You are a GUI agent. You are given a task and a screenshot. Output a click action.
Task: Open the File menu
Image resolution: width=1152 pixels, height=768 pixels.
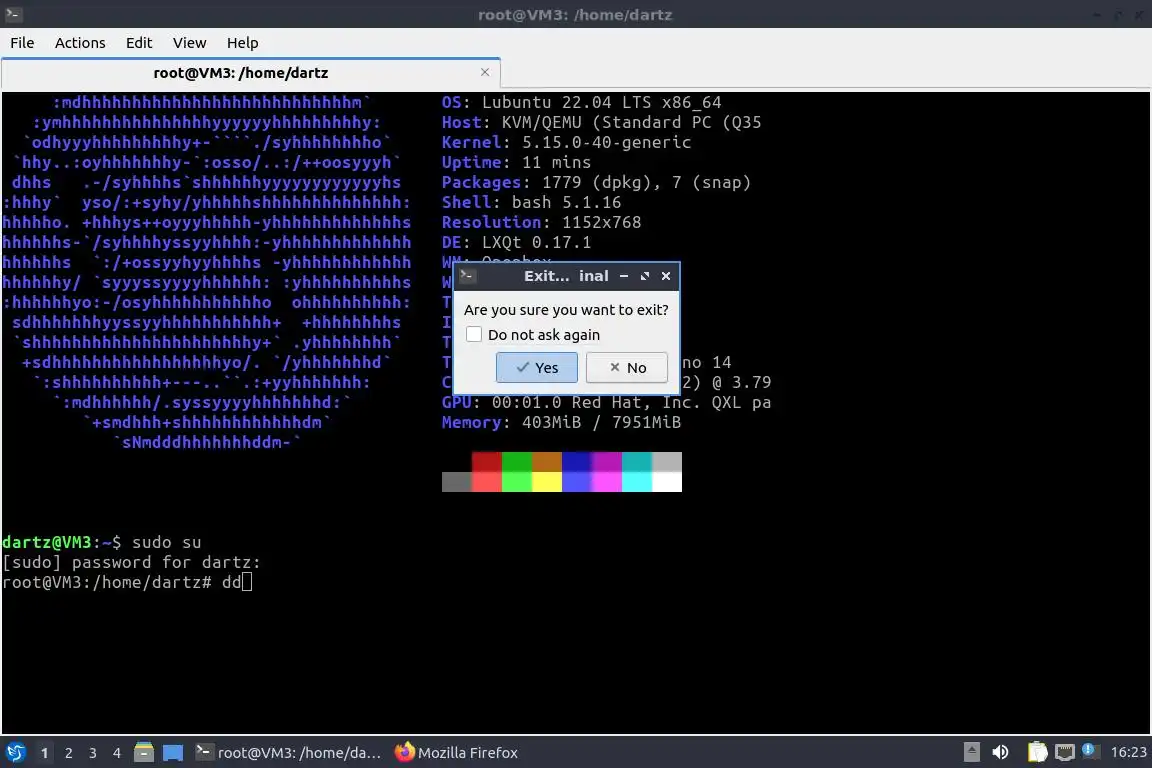[22, 43]
